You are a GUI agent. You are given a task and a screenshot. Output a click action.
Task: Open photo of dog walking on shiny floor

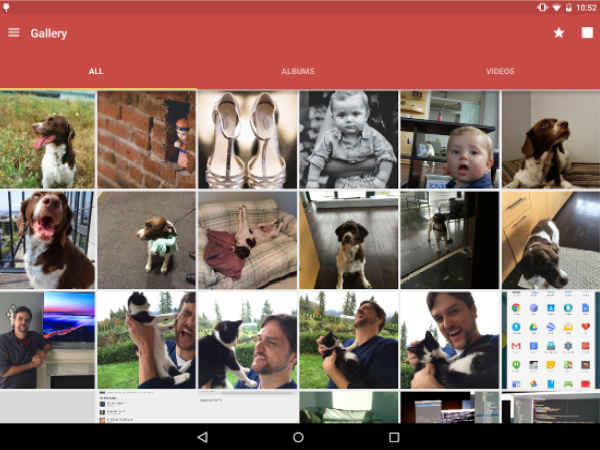tap(450, 240)
